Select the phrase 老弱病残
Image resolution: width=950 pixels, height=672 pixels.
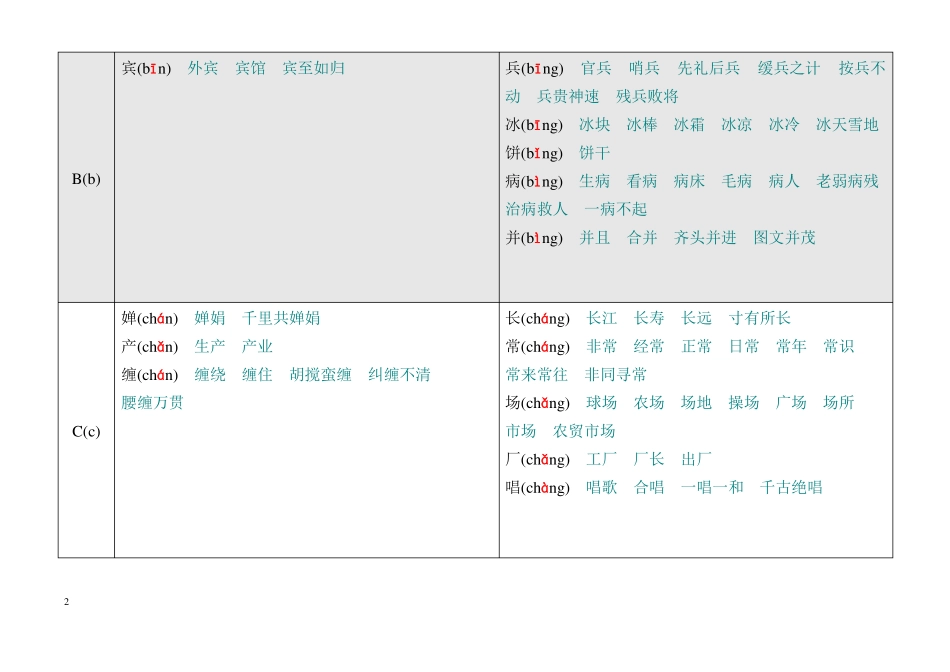[847, 181]
